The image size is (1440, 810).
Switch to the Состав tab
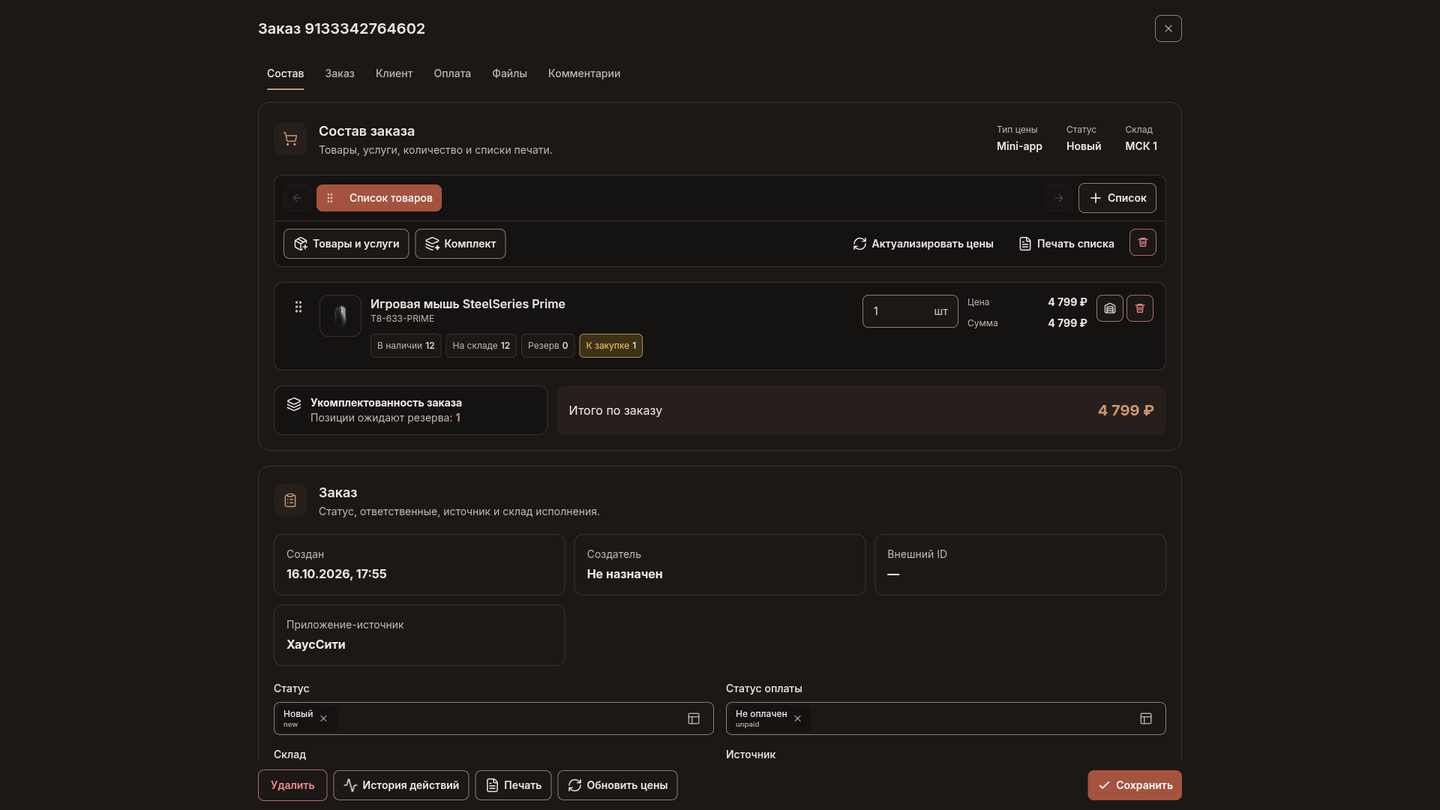tap(285, 73)
